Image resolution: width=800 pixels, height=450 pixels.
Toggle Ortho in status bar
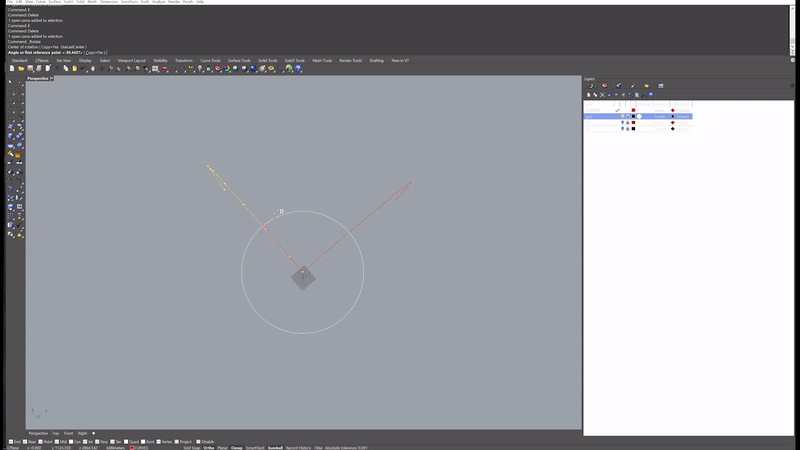pos(209,448)
